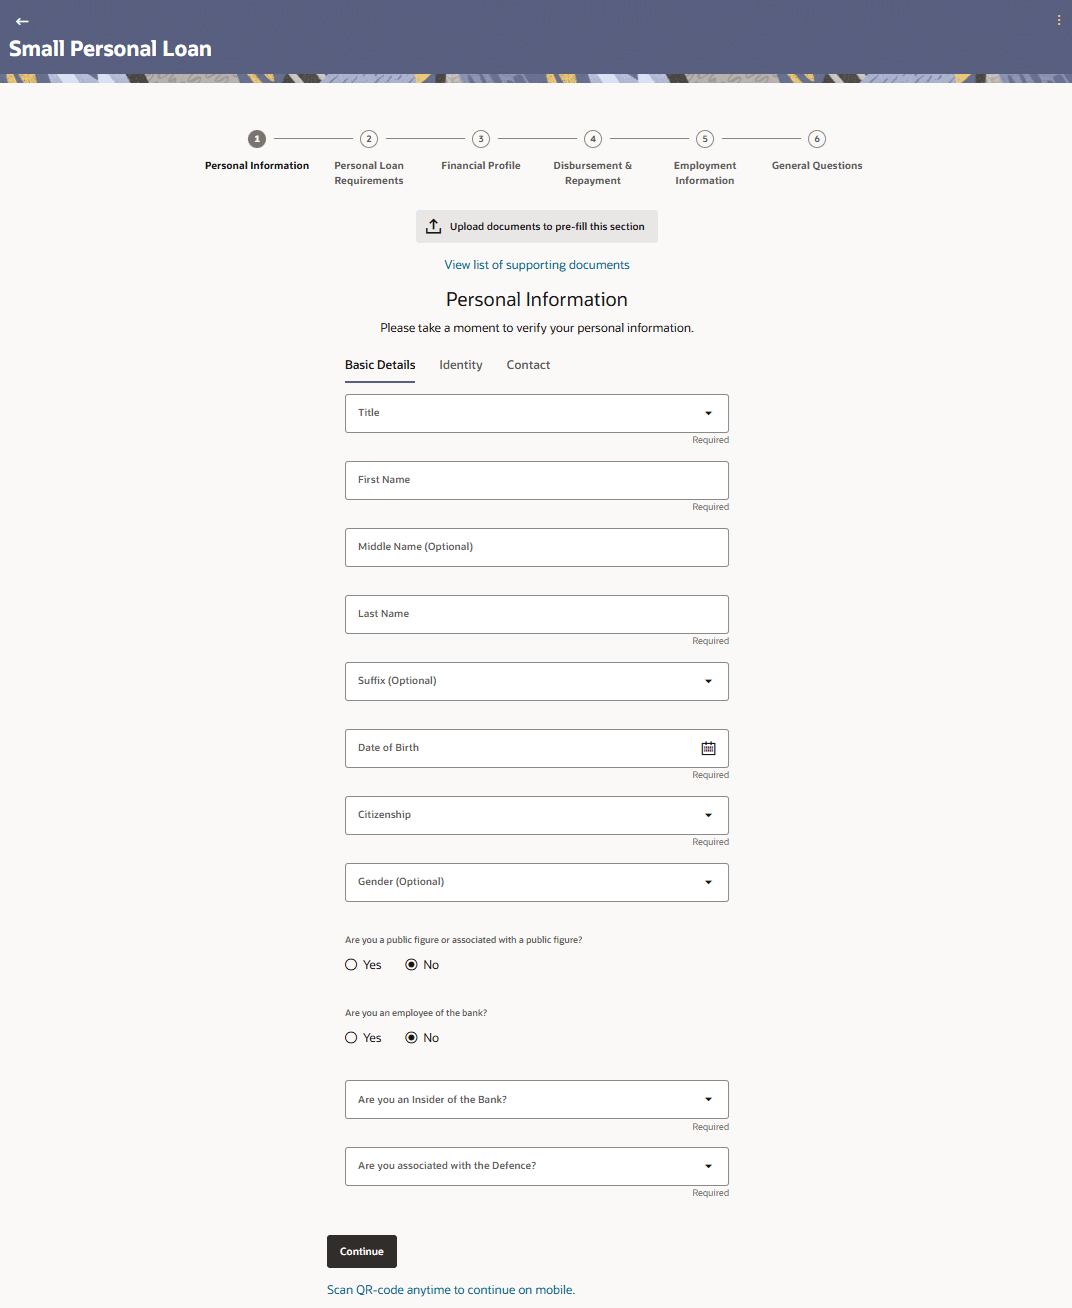Screen dimensions: 1072x1308
Task: Click the Continue button
Action: pyautogui.click(x=362, y=1251)
